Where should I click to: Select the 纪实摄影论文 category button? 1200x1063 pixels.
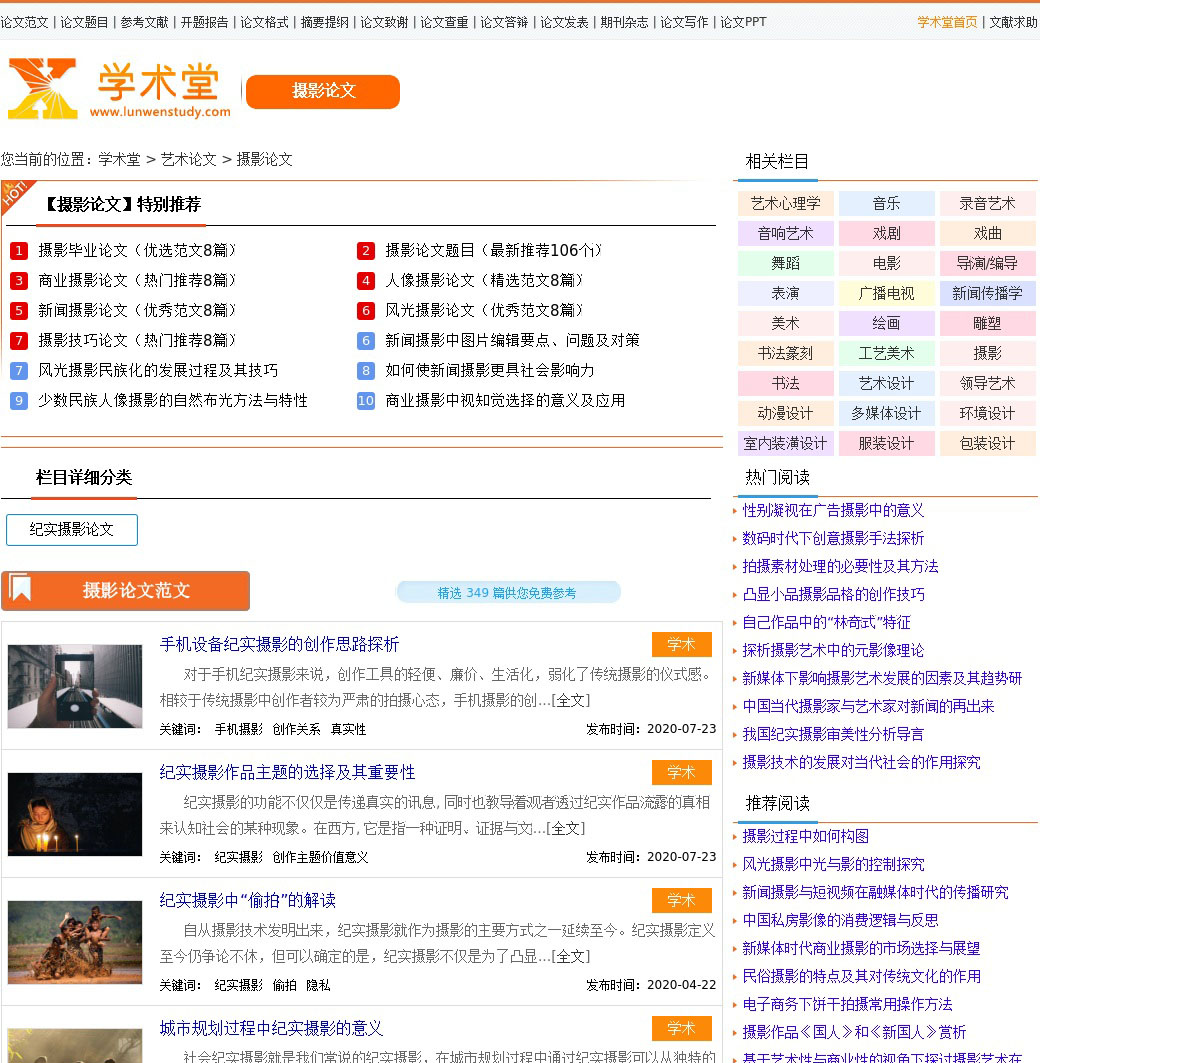(72, 530)
